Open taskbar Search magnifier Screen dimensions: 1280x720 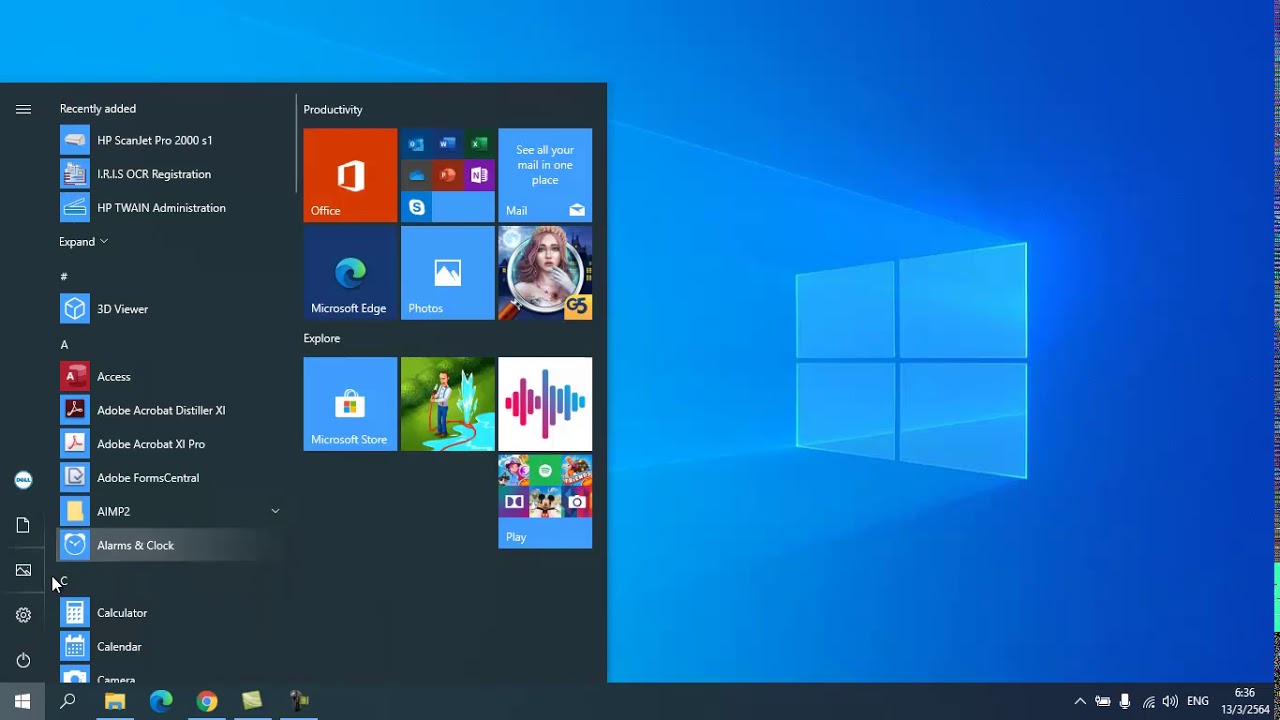(68, 701)
